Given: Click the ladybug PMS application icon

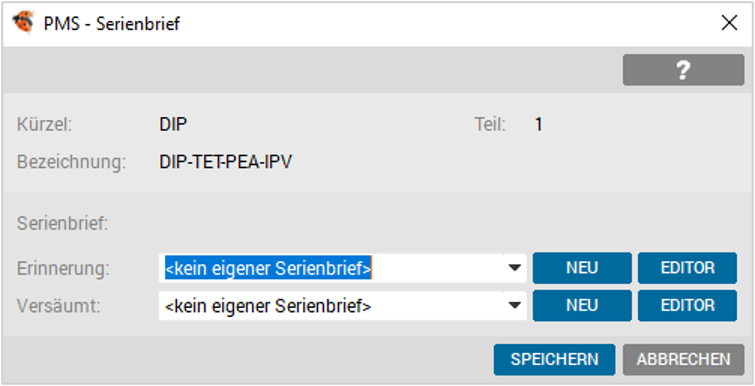Looking at the screenshot, I should click(23, 23).
